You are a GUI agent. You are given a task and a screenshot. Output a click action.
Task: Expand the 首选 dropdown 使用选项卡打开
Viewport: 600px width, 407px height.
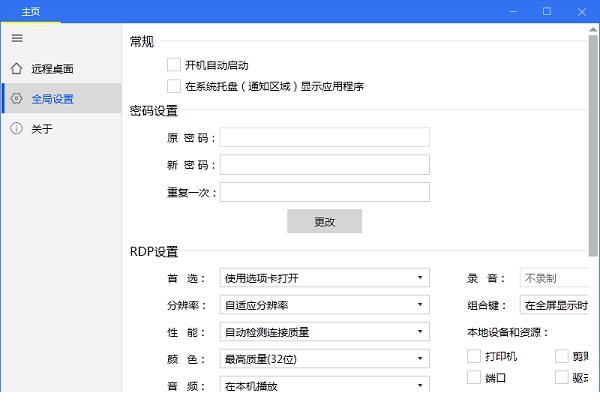point(324,277)
